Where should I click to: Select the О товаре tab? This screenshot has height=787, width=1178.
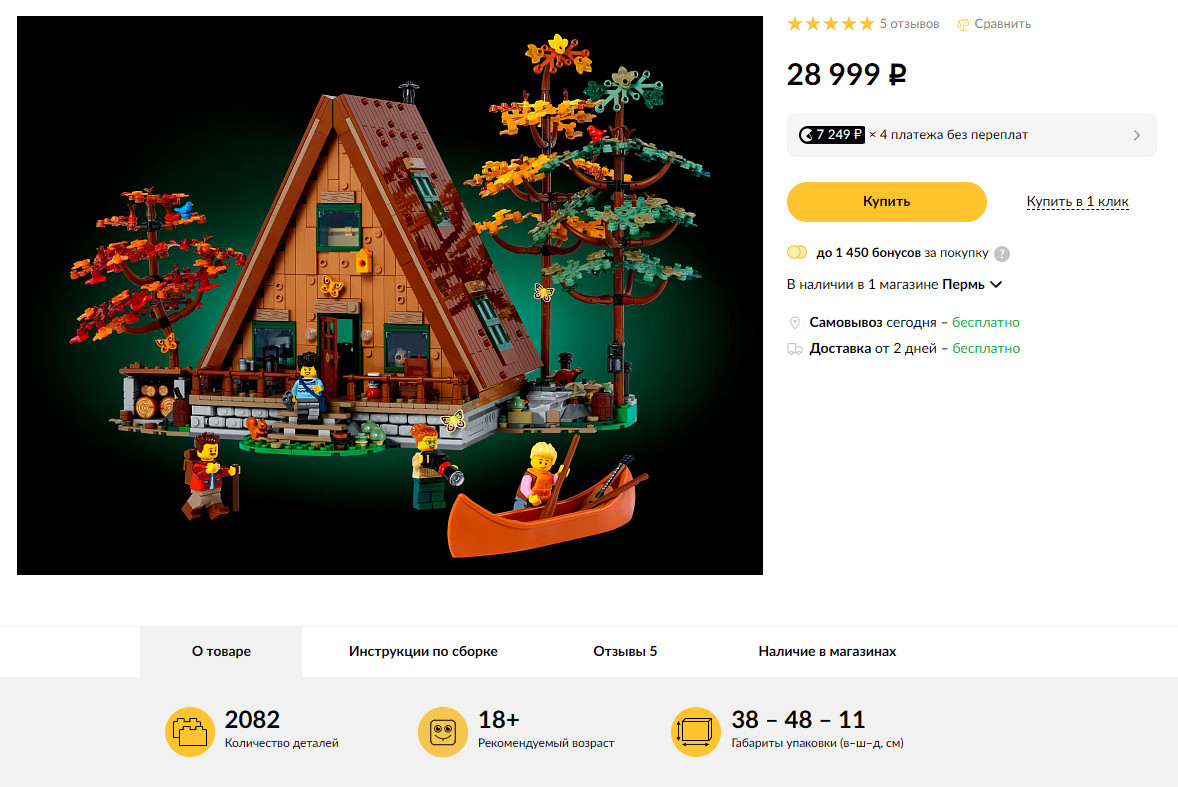[221, 652]
